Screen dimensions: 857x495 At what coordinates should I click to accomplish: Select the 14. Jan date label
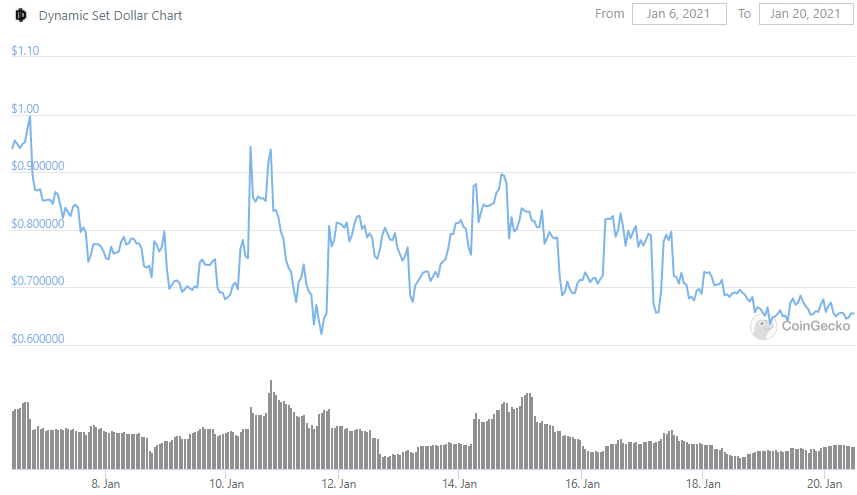pos(460,484)
